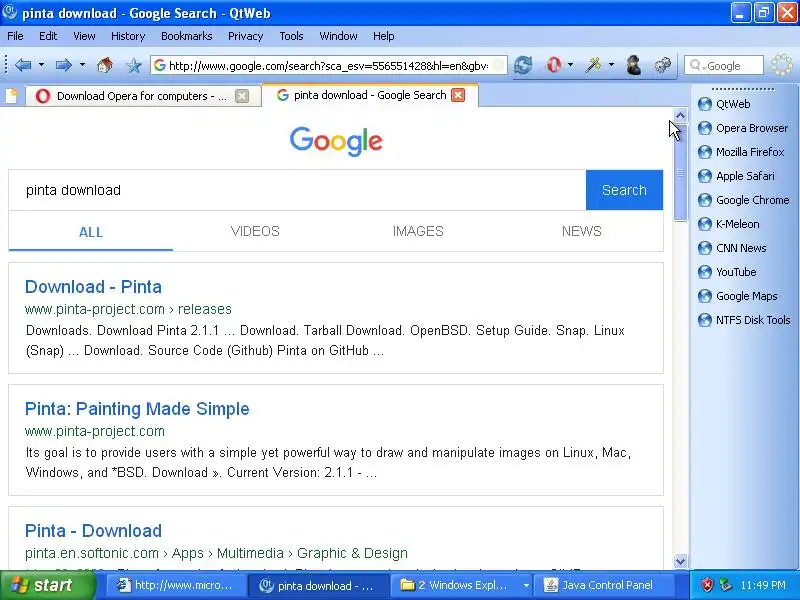Close the pinta download Google Search tab
This screenshot has width=800, height=600.
(458, 95)
